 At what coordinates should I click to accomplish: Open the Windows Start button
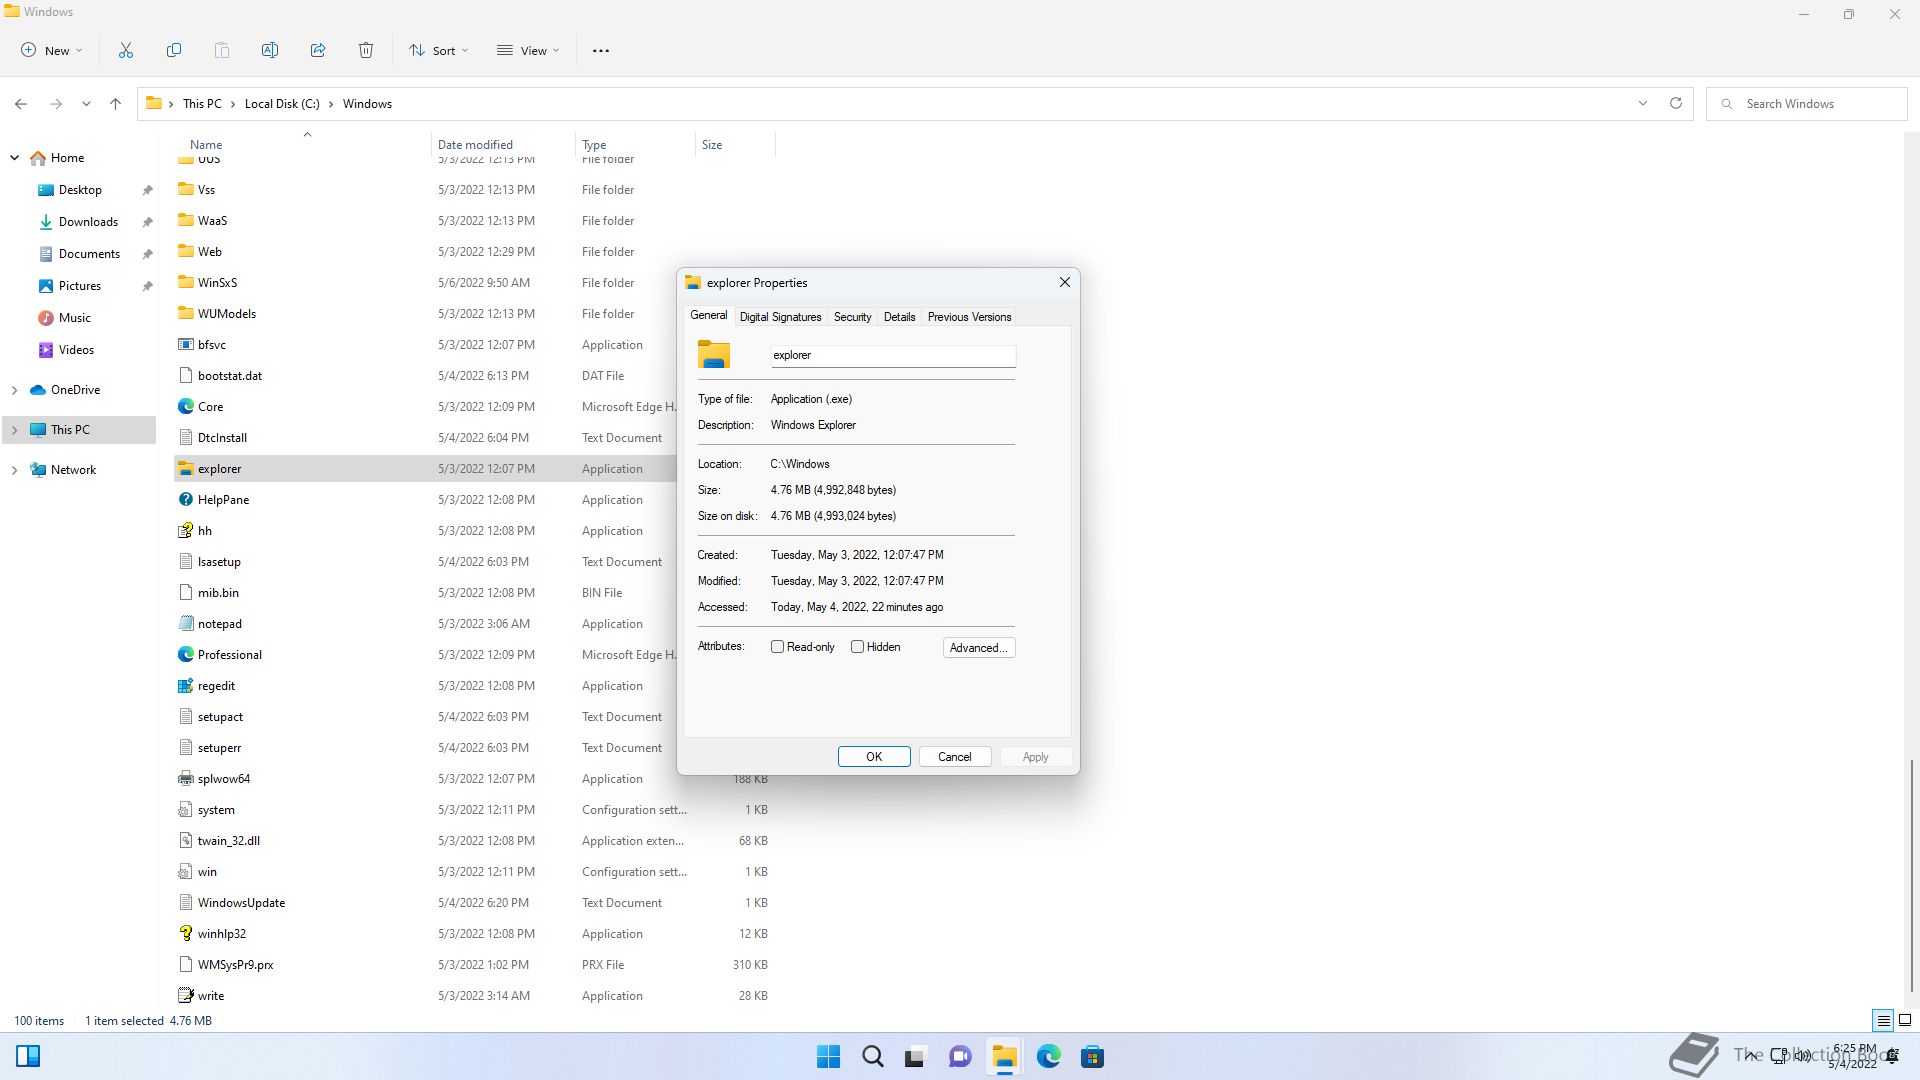pos(829,1057)
